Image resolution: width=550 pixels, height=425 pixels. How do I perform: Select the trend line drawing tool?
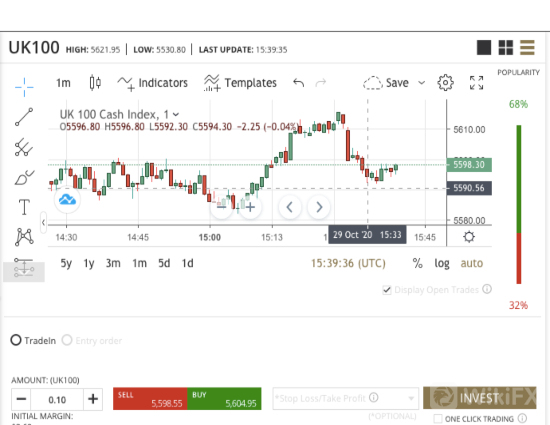coord(24,117)
